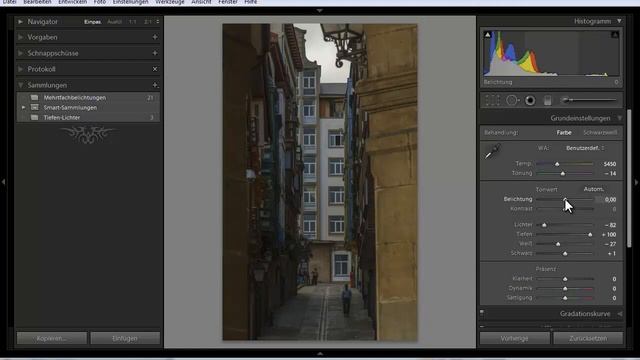640x360 pixels.
Task: Show the top module picker via arrow
Action: coord(320,11)
